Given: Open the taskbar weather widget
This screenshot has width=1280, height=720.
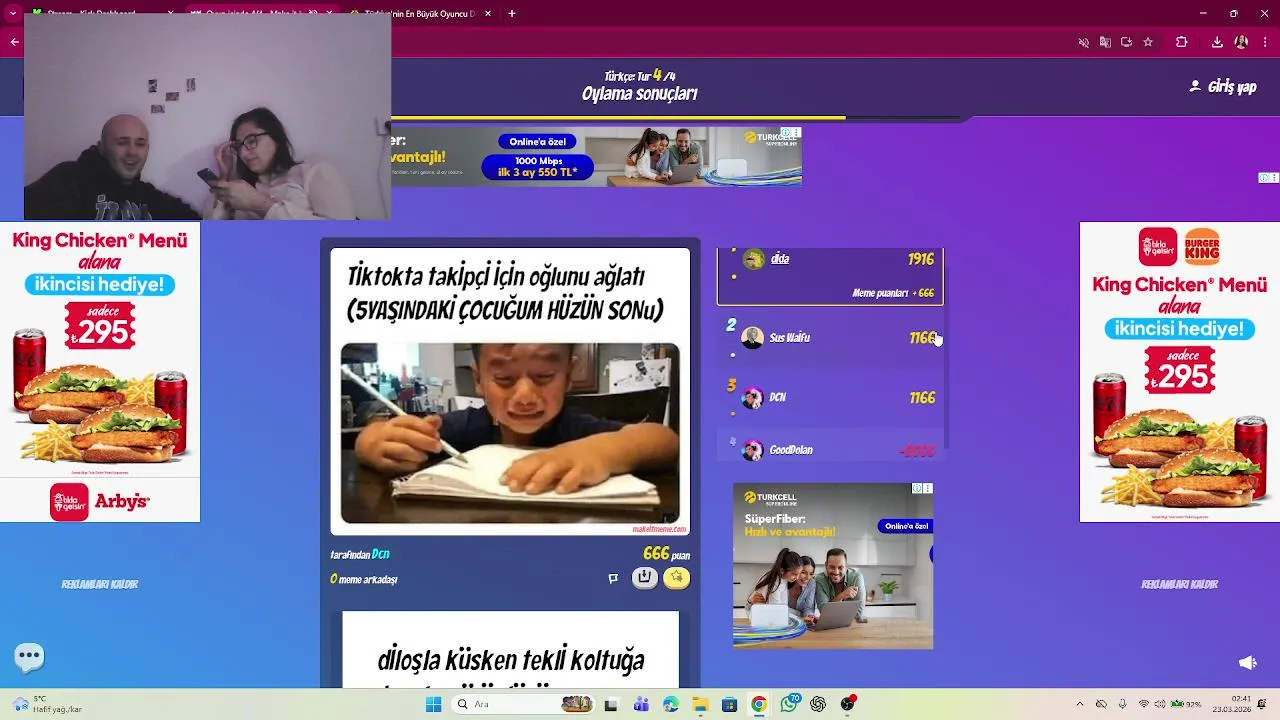Looking at the screenshot, I should point(45,704).
